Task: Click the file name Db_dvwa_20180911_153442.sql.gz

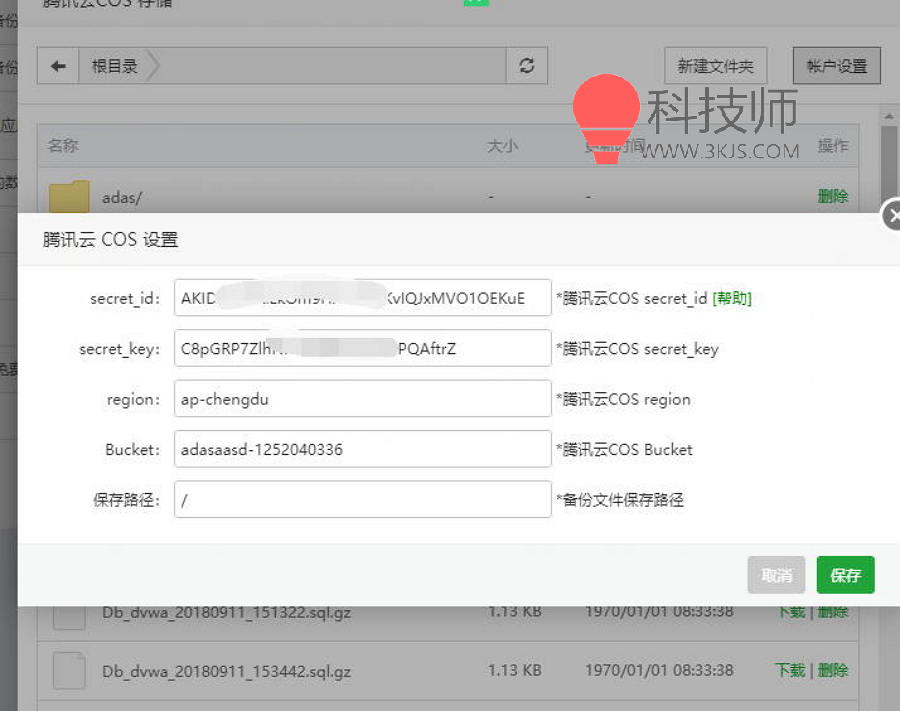Action: coord(227,671)
